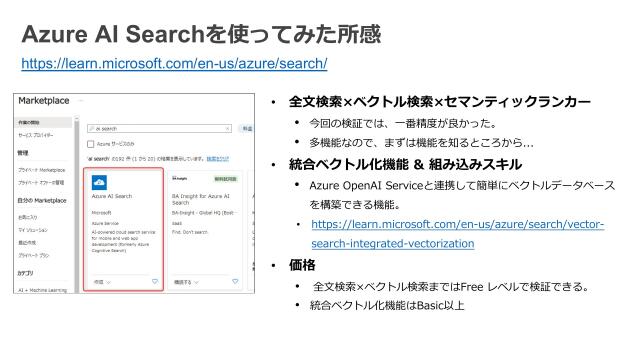Viewport: 640px width, 360px height.
Task: Click the '自分の Marketplace' section header
Action: [x=42, y=200]
